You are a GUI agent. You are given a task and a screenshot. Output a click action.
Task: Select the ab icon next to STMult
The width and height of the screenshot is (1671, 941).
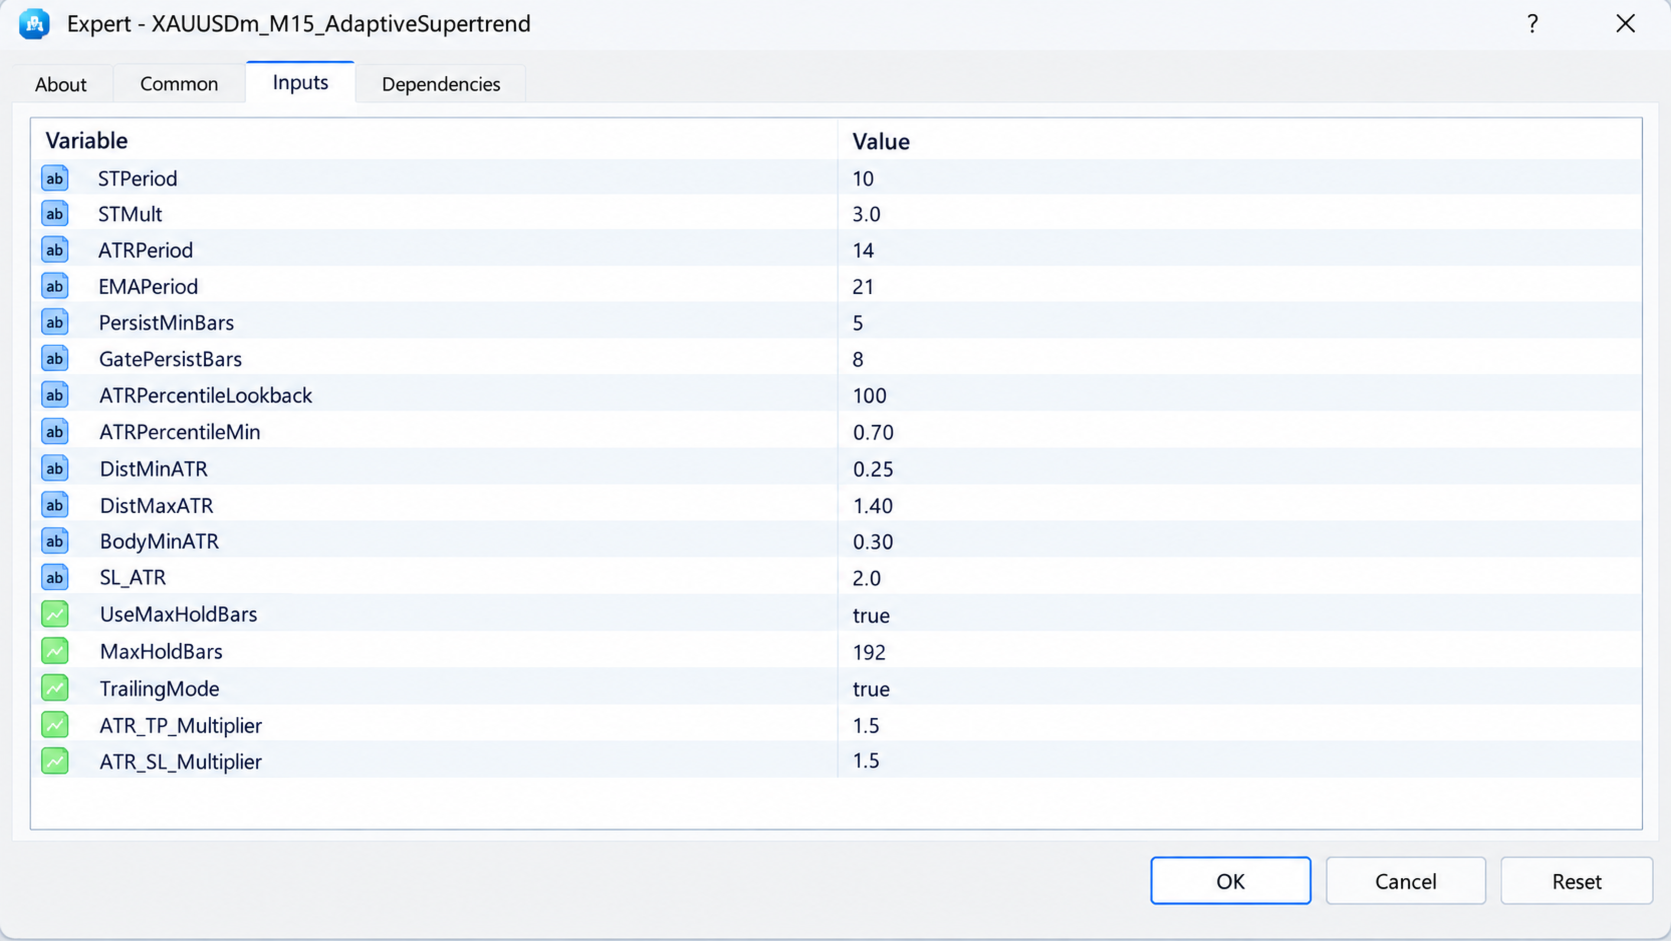tap(55, 214)
